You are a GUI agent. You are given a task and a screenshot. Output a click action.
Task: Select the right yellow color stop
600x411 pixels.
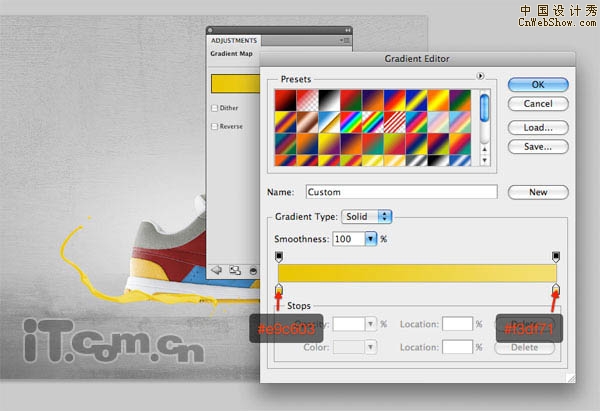(x=555, y=290)
